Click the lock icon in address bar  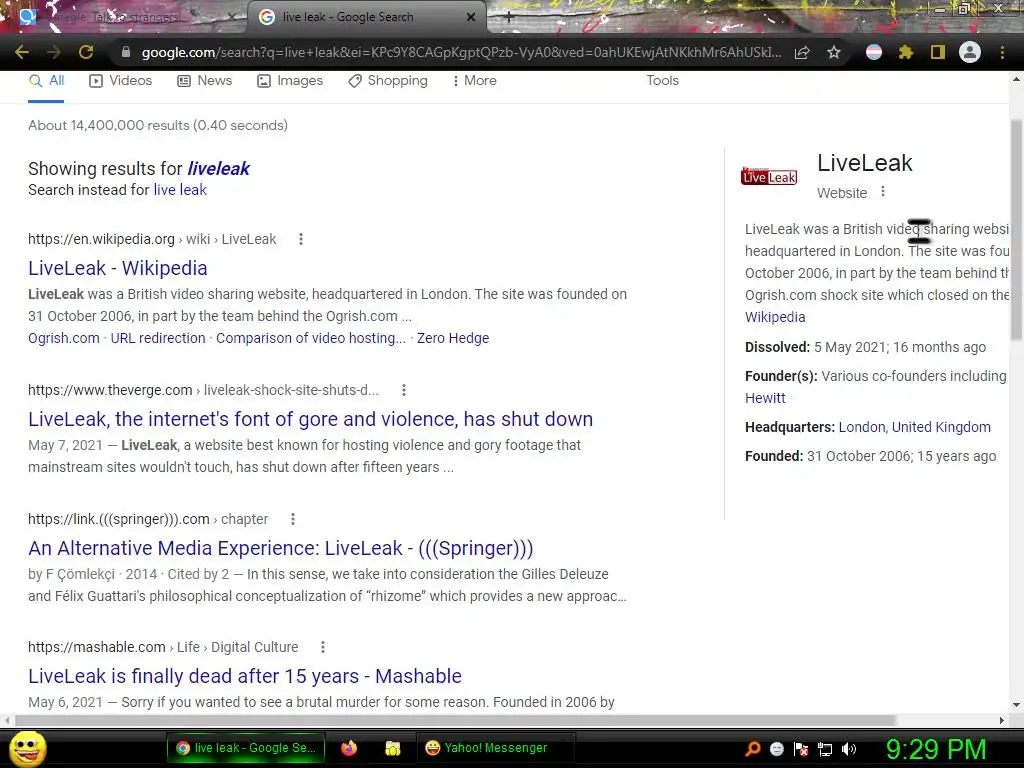tap(126, 52)
